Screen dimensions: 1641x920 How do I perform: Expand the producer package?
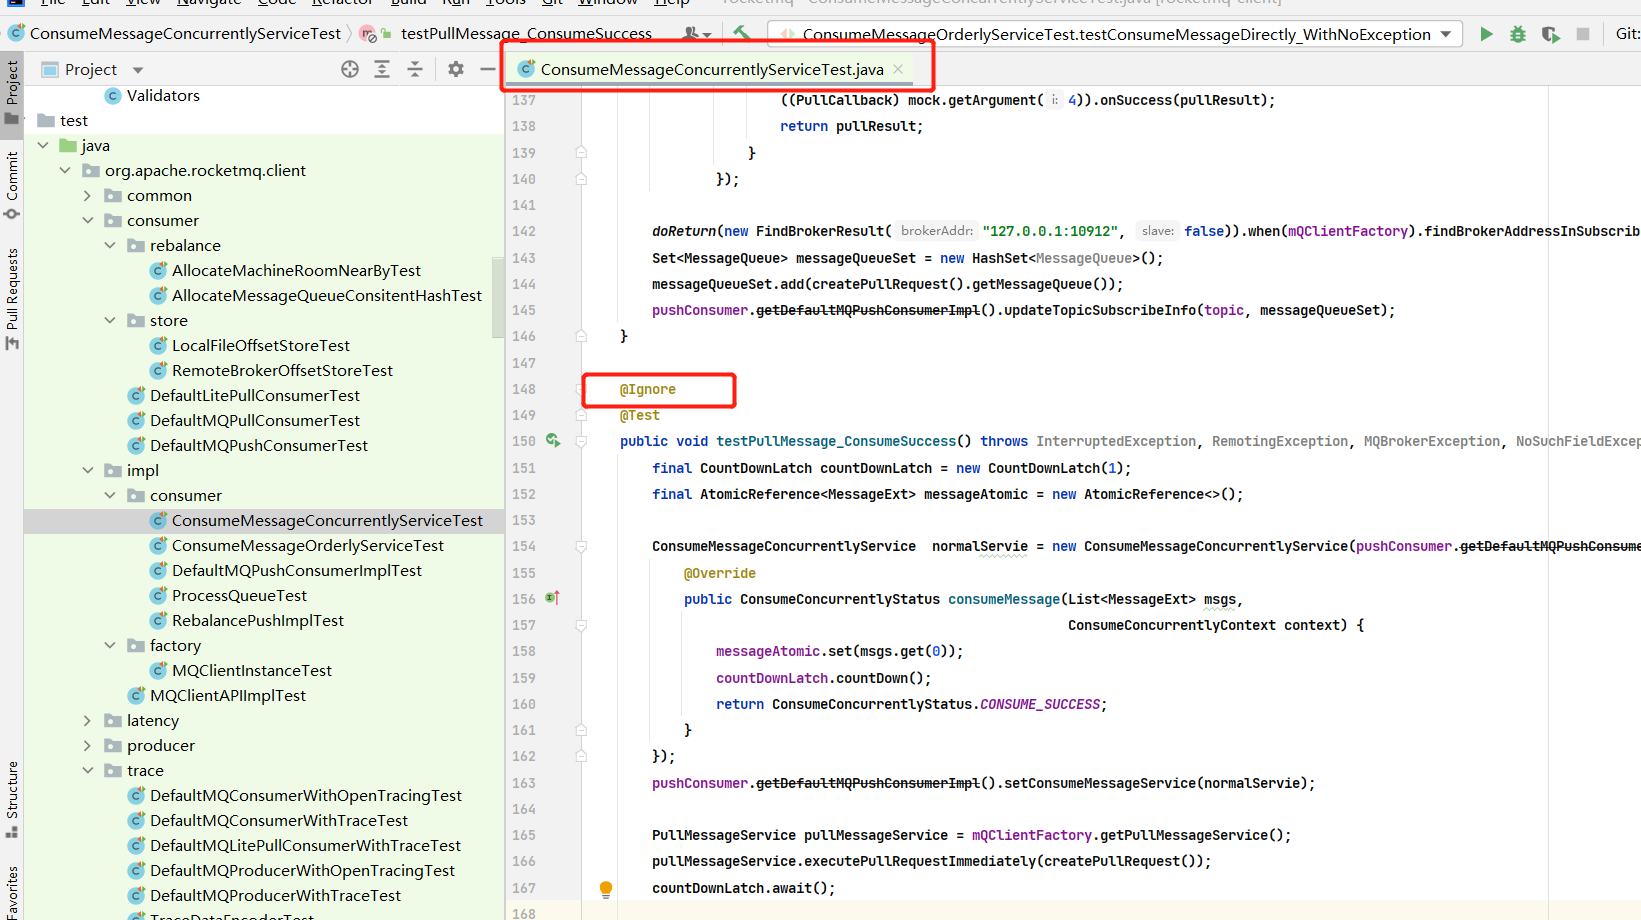[x=88, y=745]
